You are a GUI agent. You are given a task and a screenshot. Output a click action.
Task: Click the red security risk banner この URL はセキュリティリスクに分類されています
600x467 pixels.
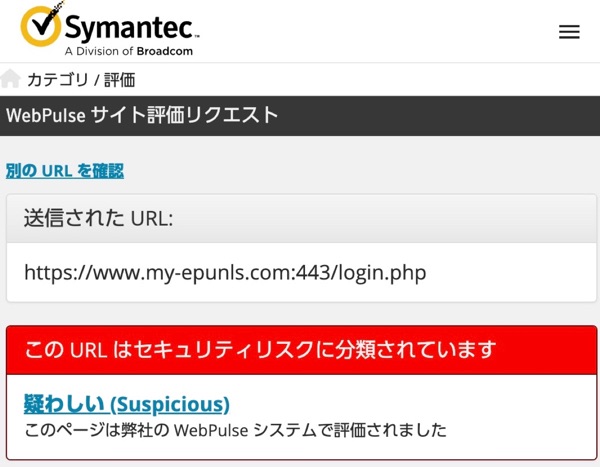pyautogui.click(x=302, y=350)
